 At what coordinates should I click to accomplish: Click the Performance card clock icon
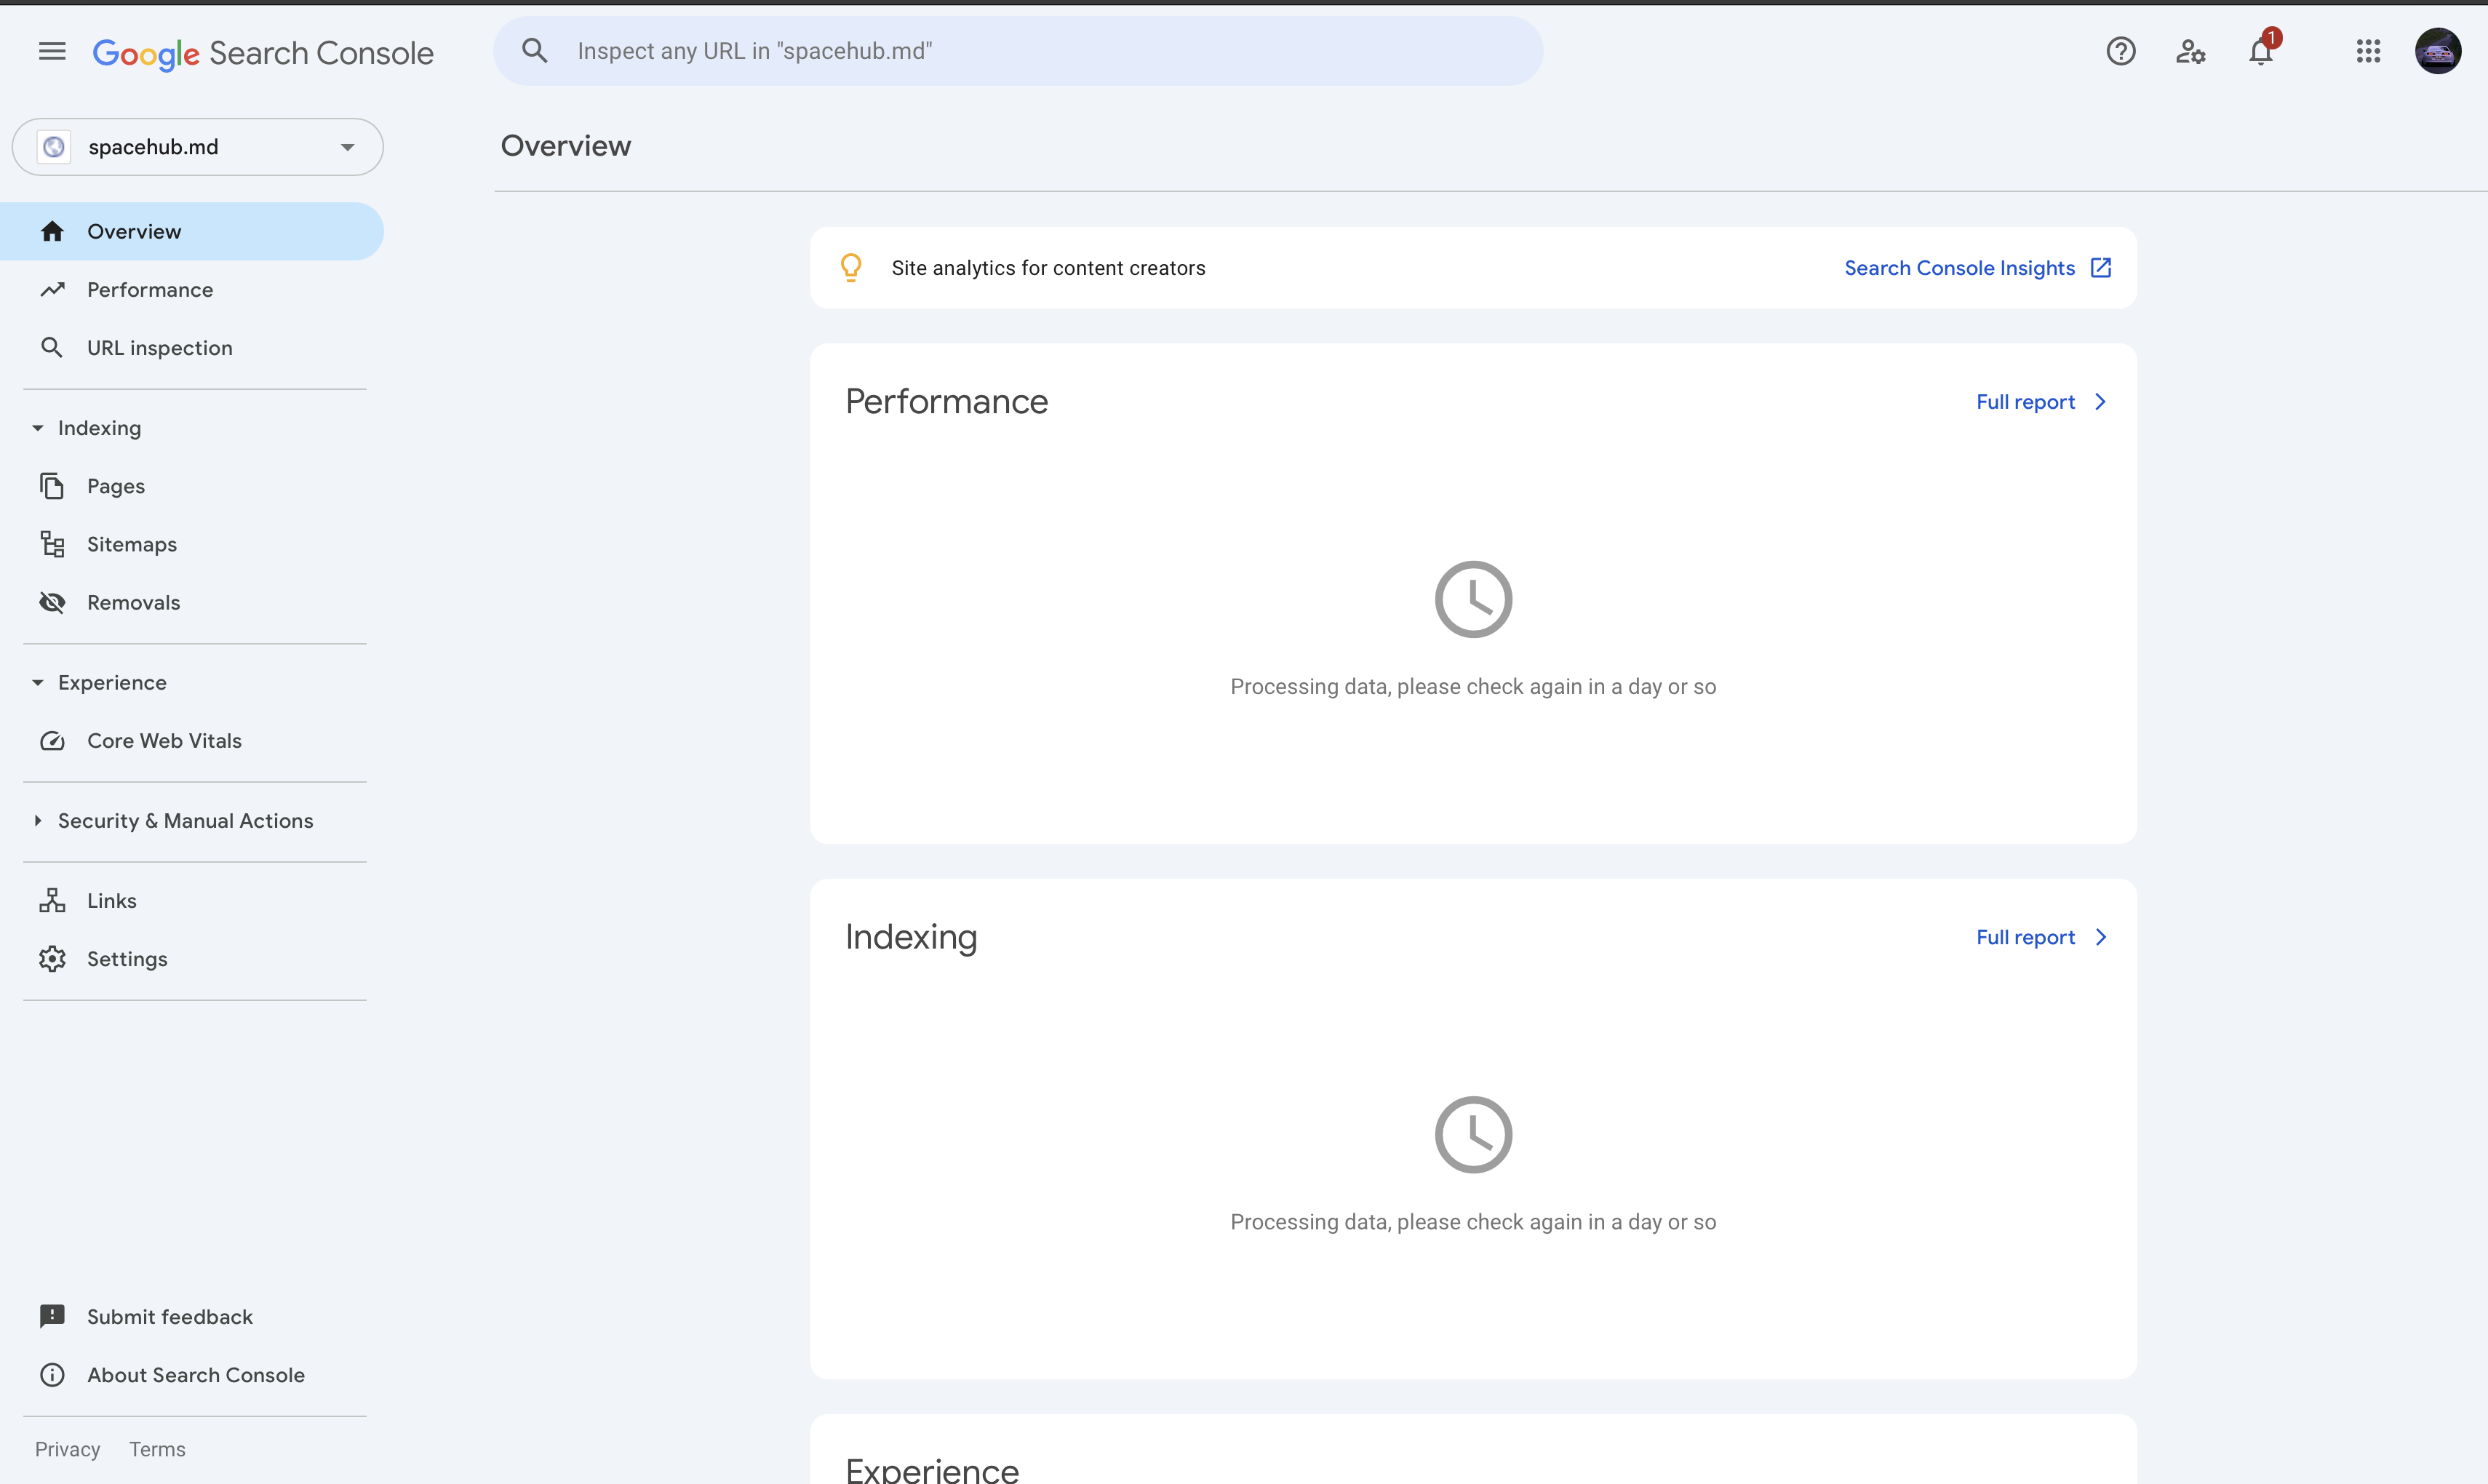tap(1473, 599)
